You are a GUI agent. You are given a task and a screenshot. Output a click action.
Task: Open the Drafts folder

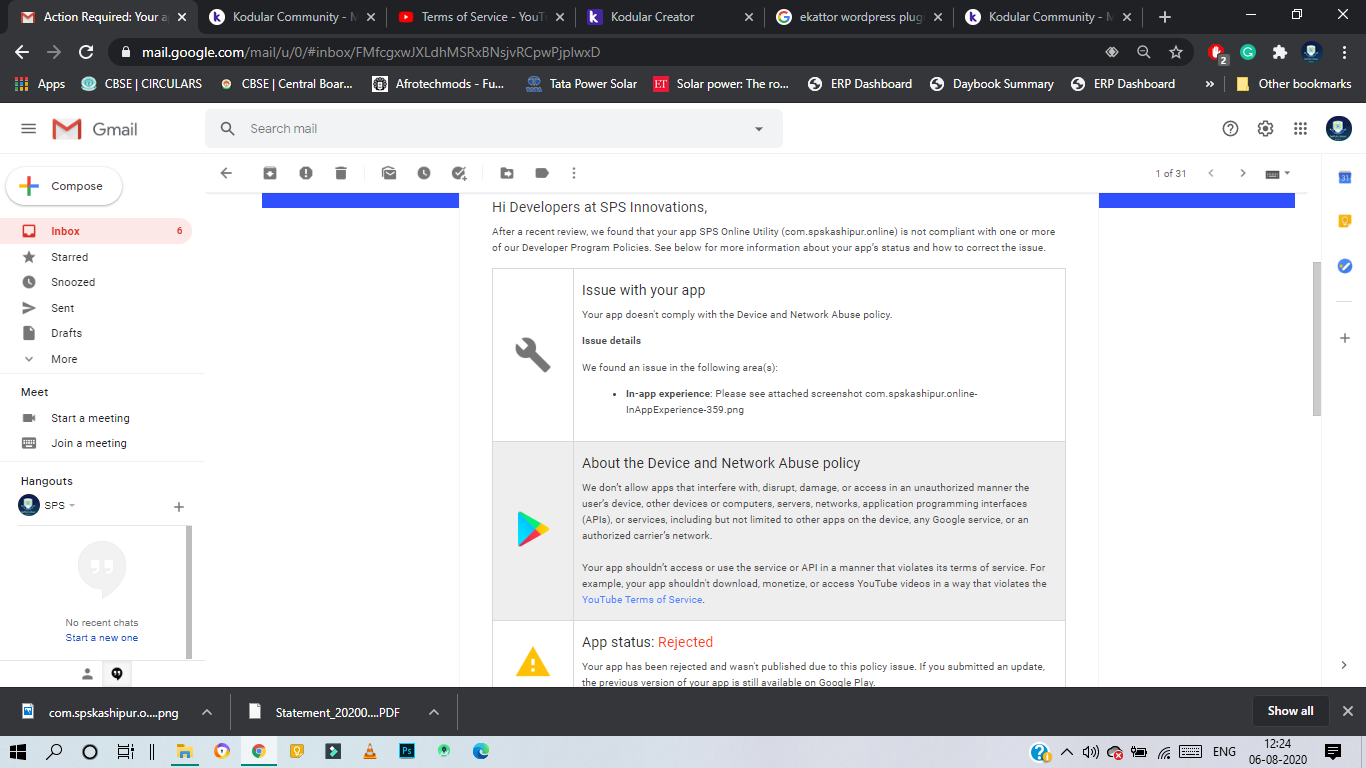[x=96, y=333]
